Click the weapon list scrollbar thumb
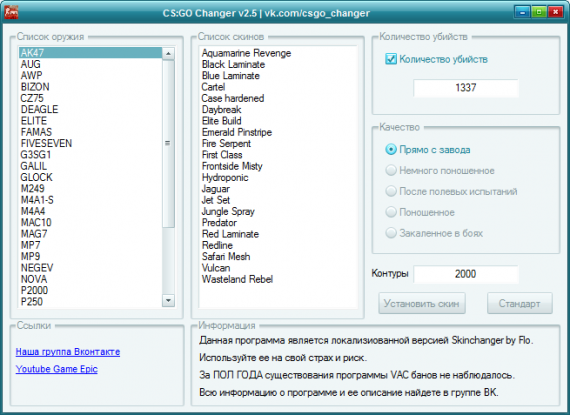This screenshot has height=415, width=570. (168, 144)
